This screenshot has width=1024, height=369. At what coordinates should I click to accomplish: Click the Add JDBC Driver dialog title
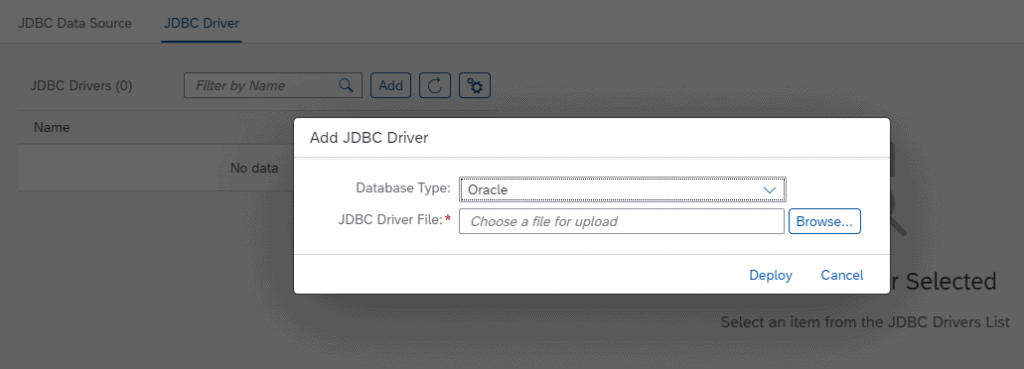pyautogui.click(x=368, y=138)
